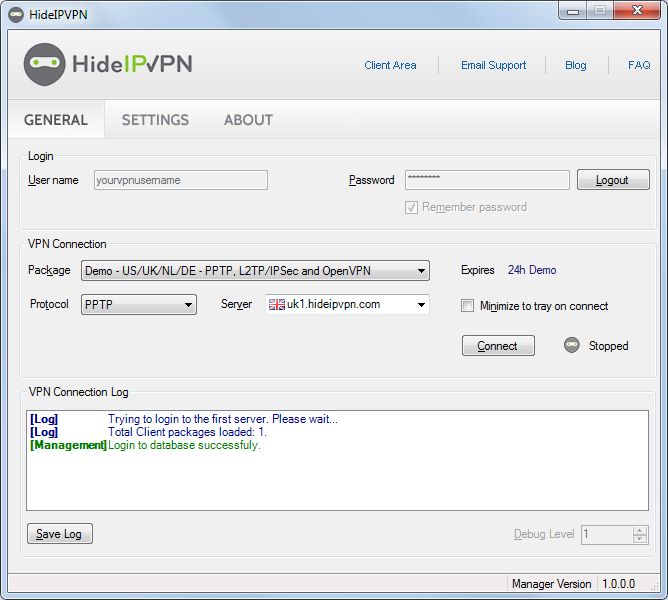Screen dimensions: 668x600
Task: Open the ABOUT tab
Action: pyautogui.click(x=248, y=120)
